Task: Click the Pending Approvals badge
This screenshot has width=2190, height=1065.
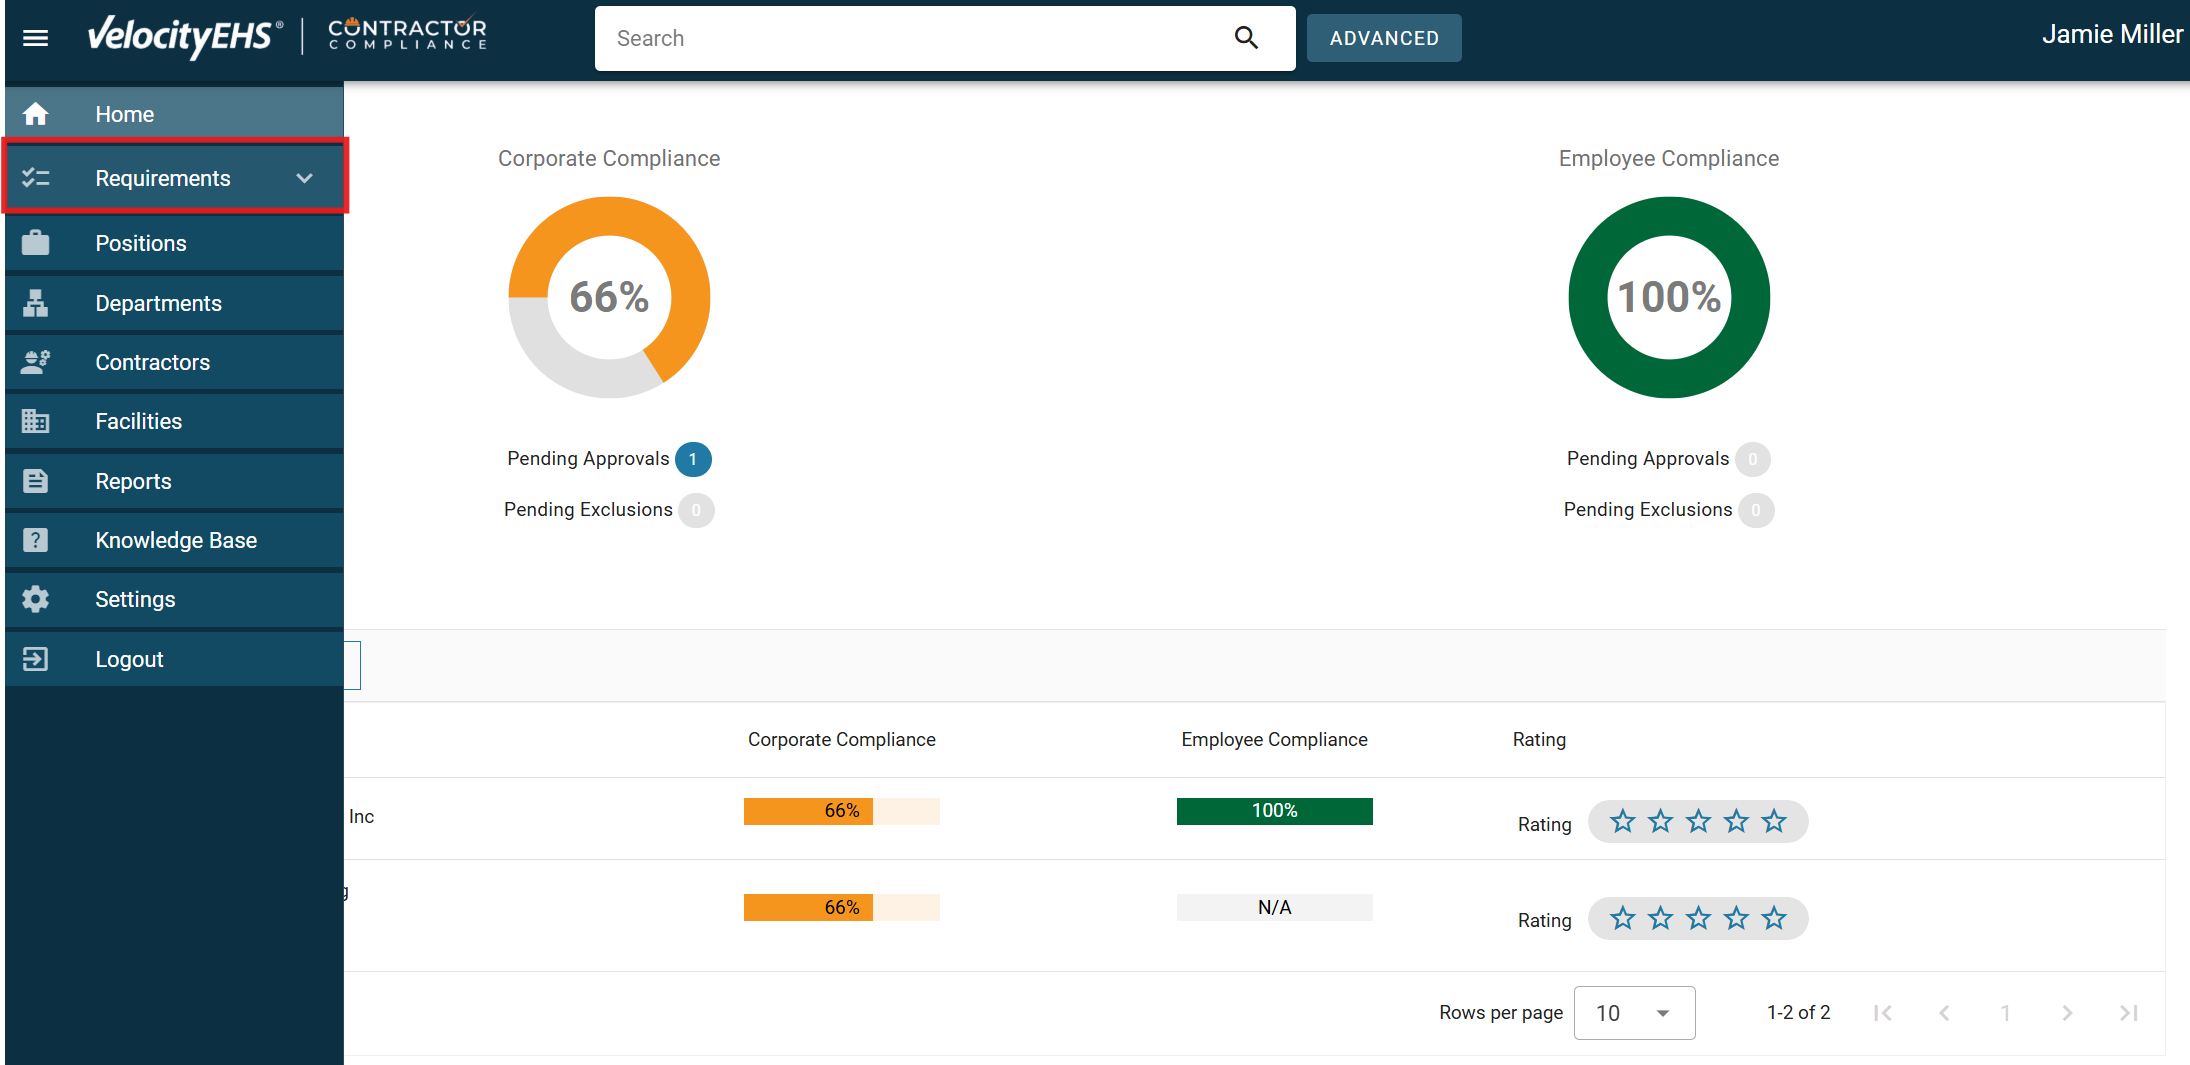Action: pos(692,459)
